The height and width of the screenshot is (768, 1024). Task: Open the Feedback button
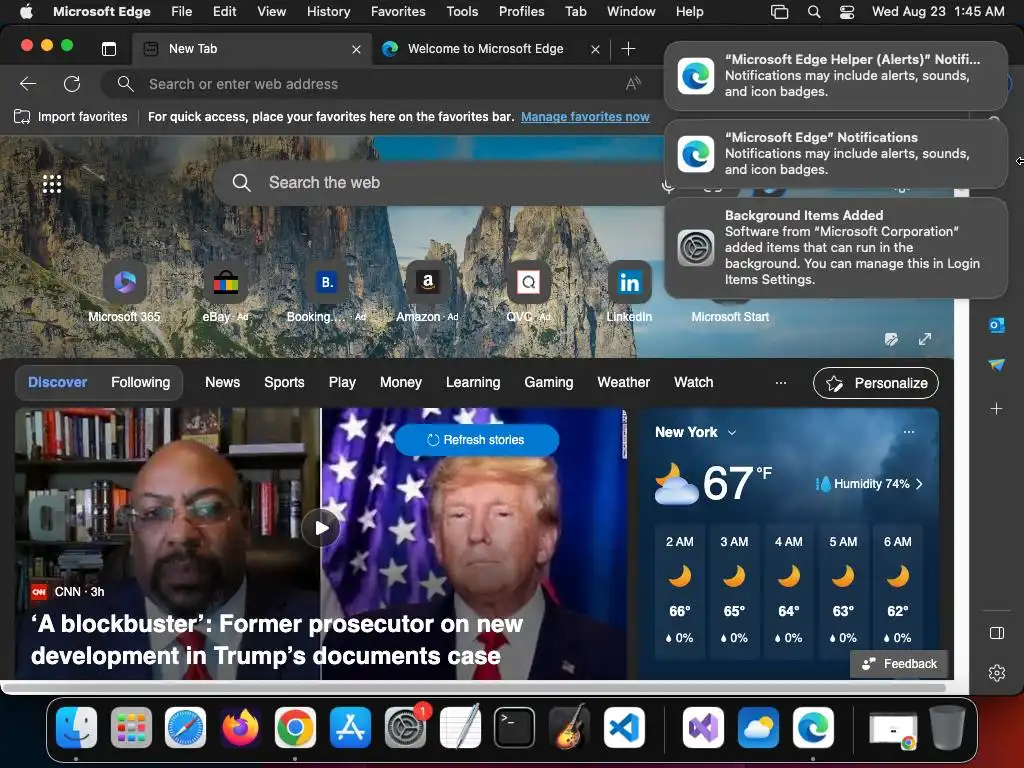[899, 664]
